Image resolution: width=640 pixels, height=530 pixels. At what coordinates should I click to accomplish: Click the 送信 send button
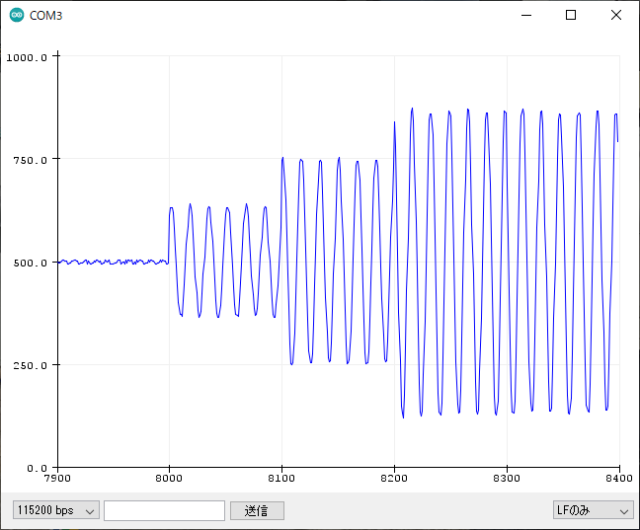click(257, 510)
